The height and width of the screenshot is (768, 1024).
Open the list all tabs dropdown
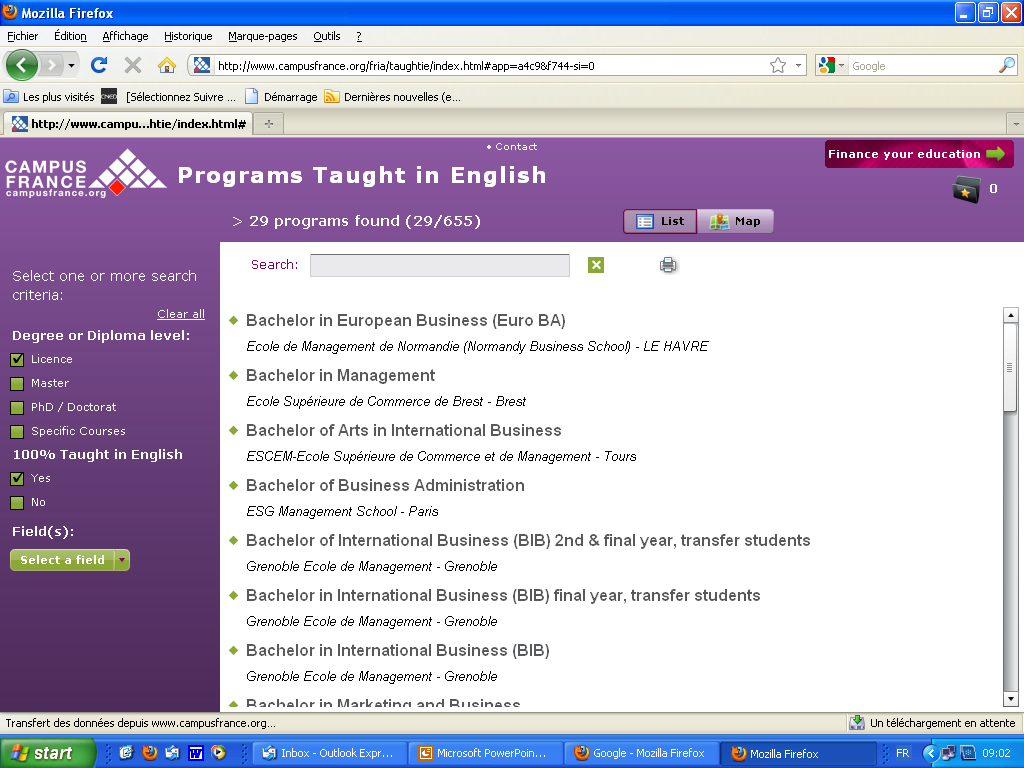point(1016,123)
